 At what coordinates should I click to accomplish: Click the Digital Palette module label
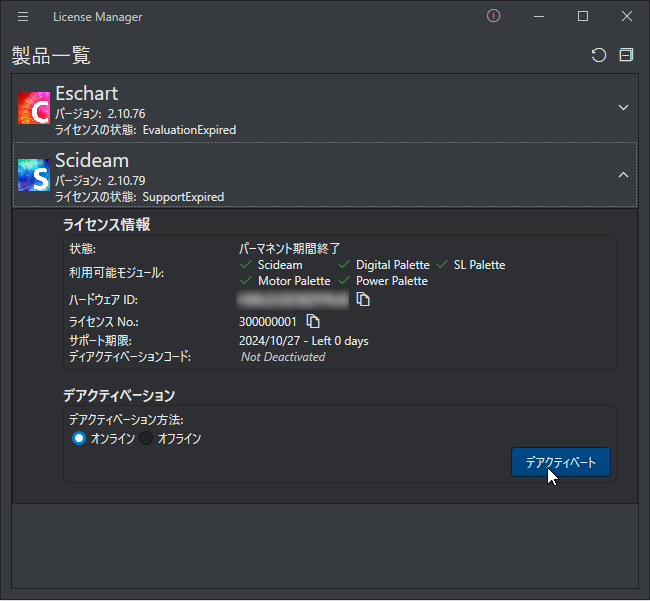[x=393, y=265]
